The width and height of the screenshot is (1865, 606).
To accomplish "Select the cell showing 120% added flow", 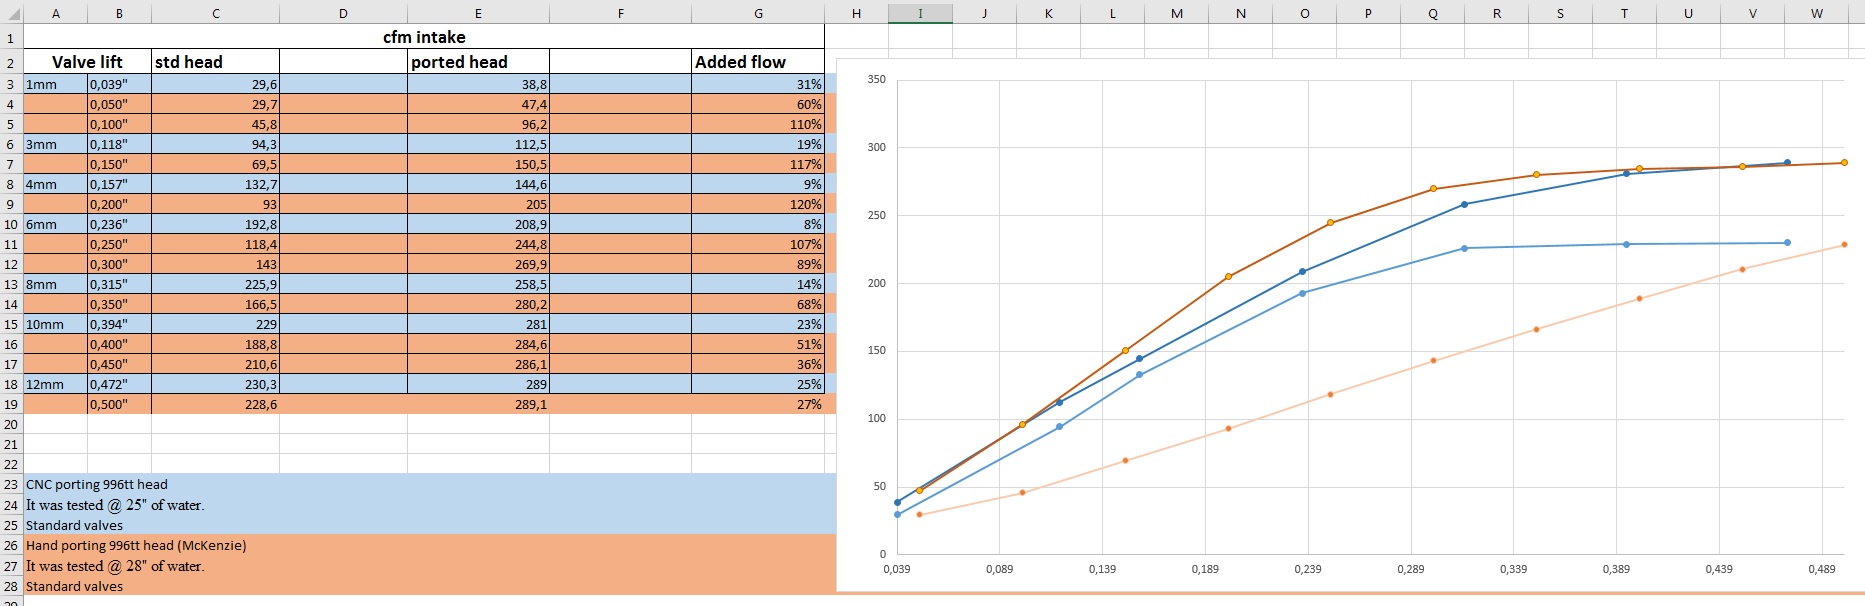I will coord(757,205).
